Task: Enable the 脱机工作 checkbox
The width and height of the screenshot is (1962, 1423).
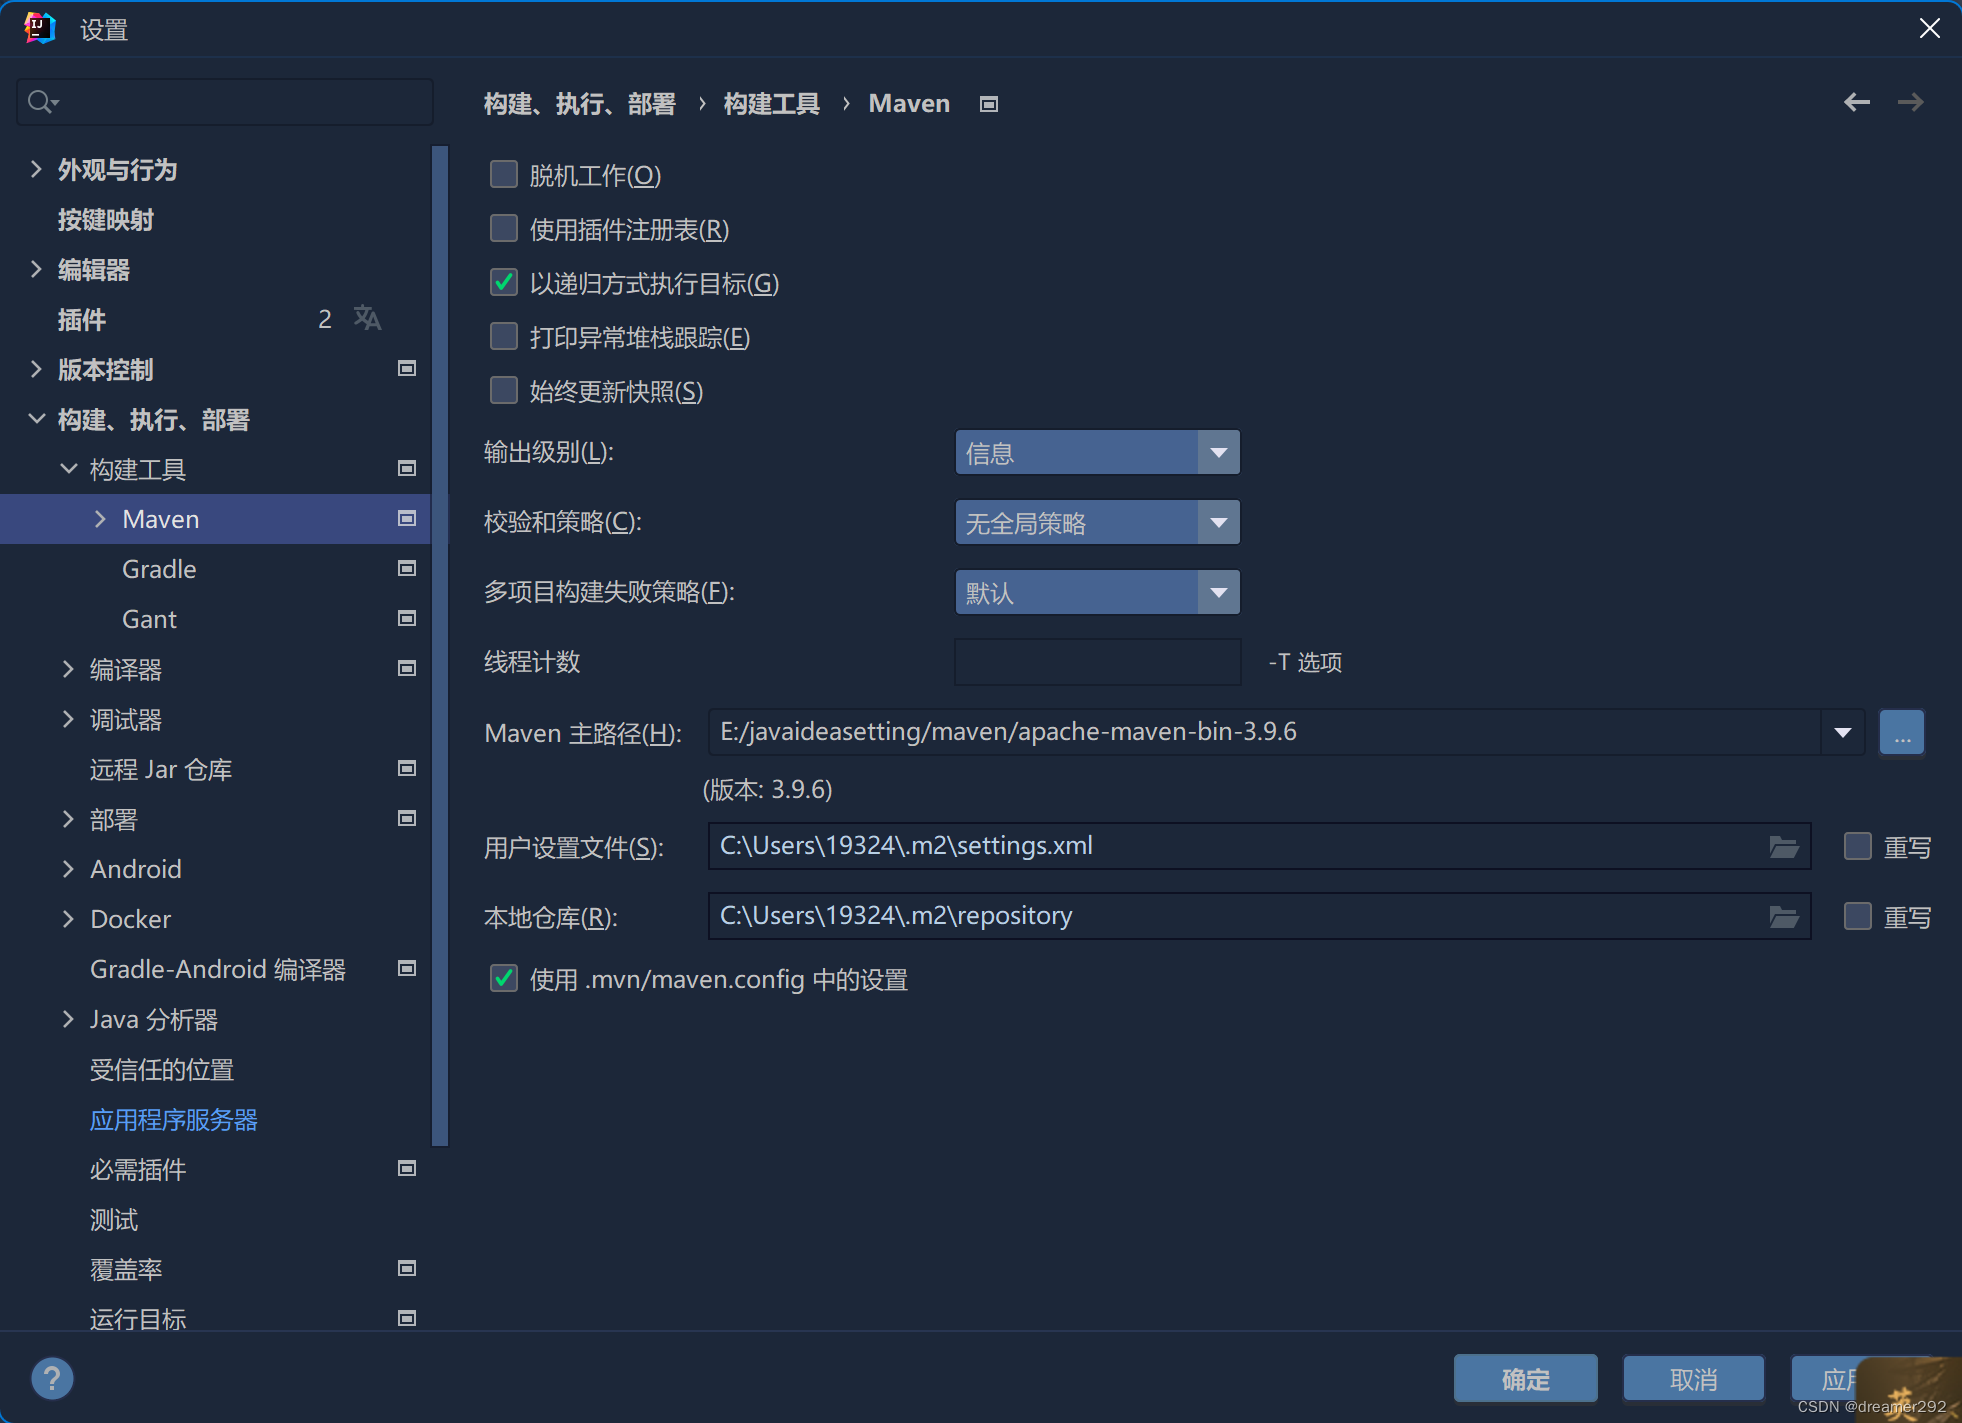Action: pyautogui.click(x=503, y=174)
